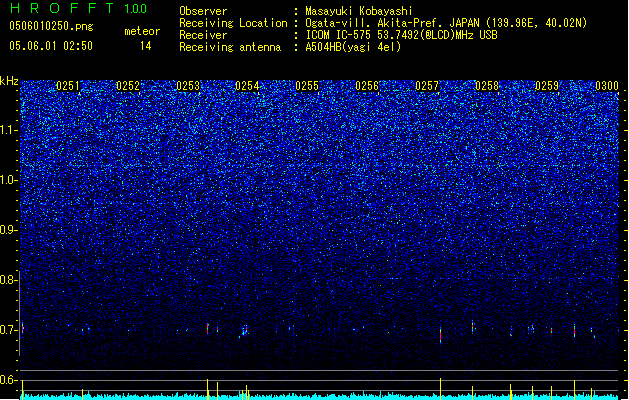Click the version number 1.0.0
The width and height of the screenshot is (629, 400).
136,9
